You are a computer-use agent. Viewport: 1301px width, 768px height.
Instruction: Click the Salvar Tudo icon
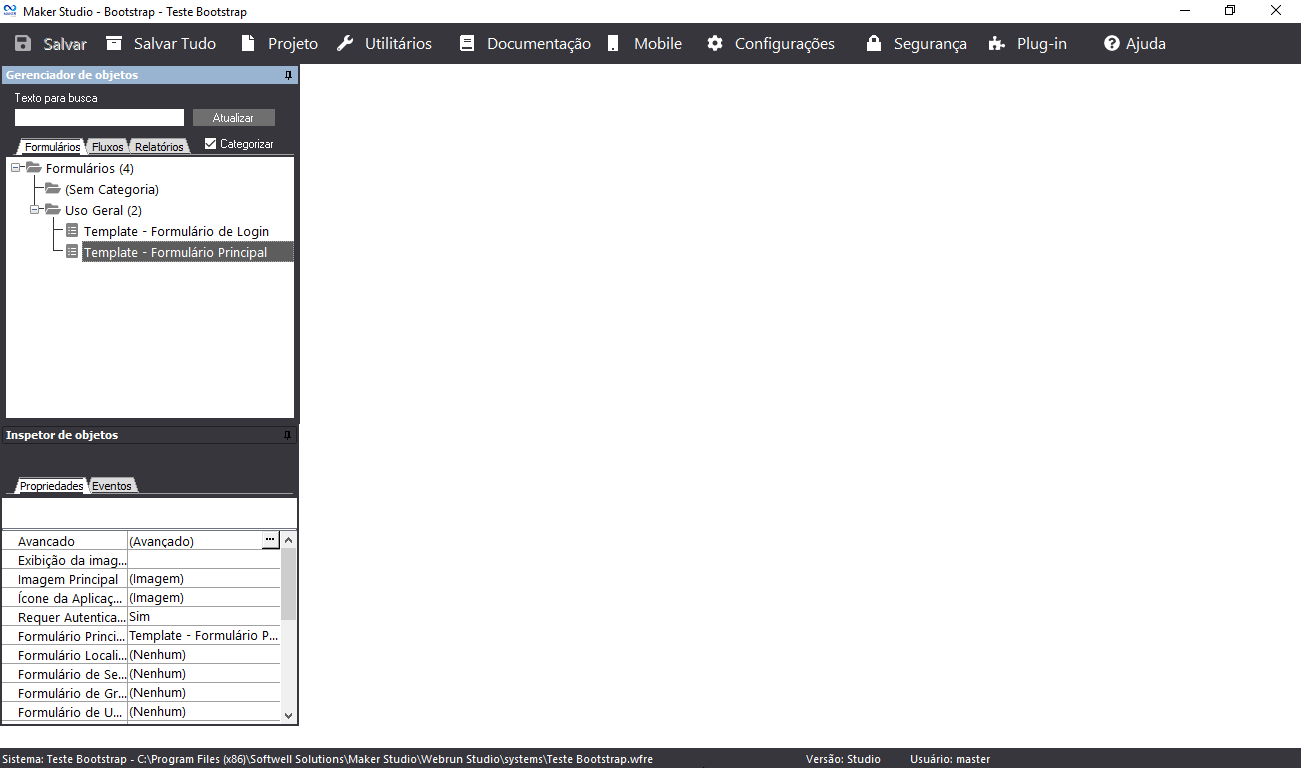(x=115, y=44)
